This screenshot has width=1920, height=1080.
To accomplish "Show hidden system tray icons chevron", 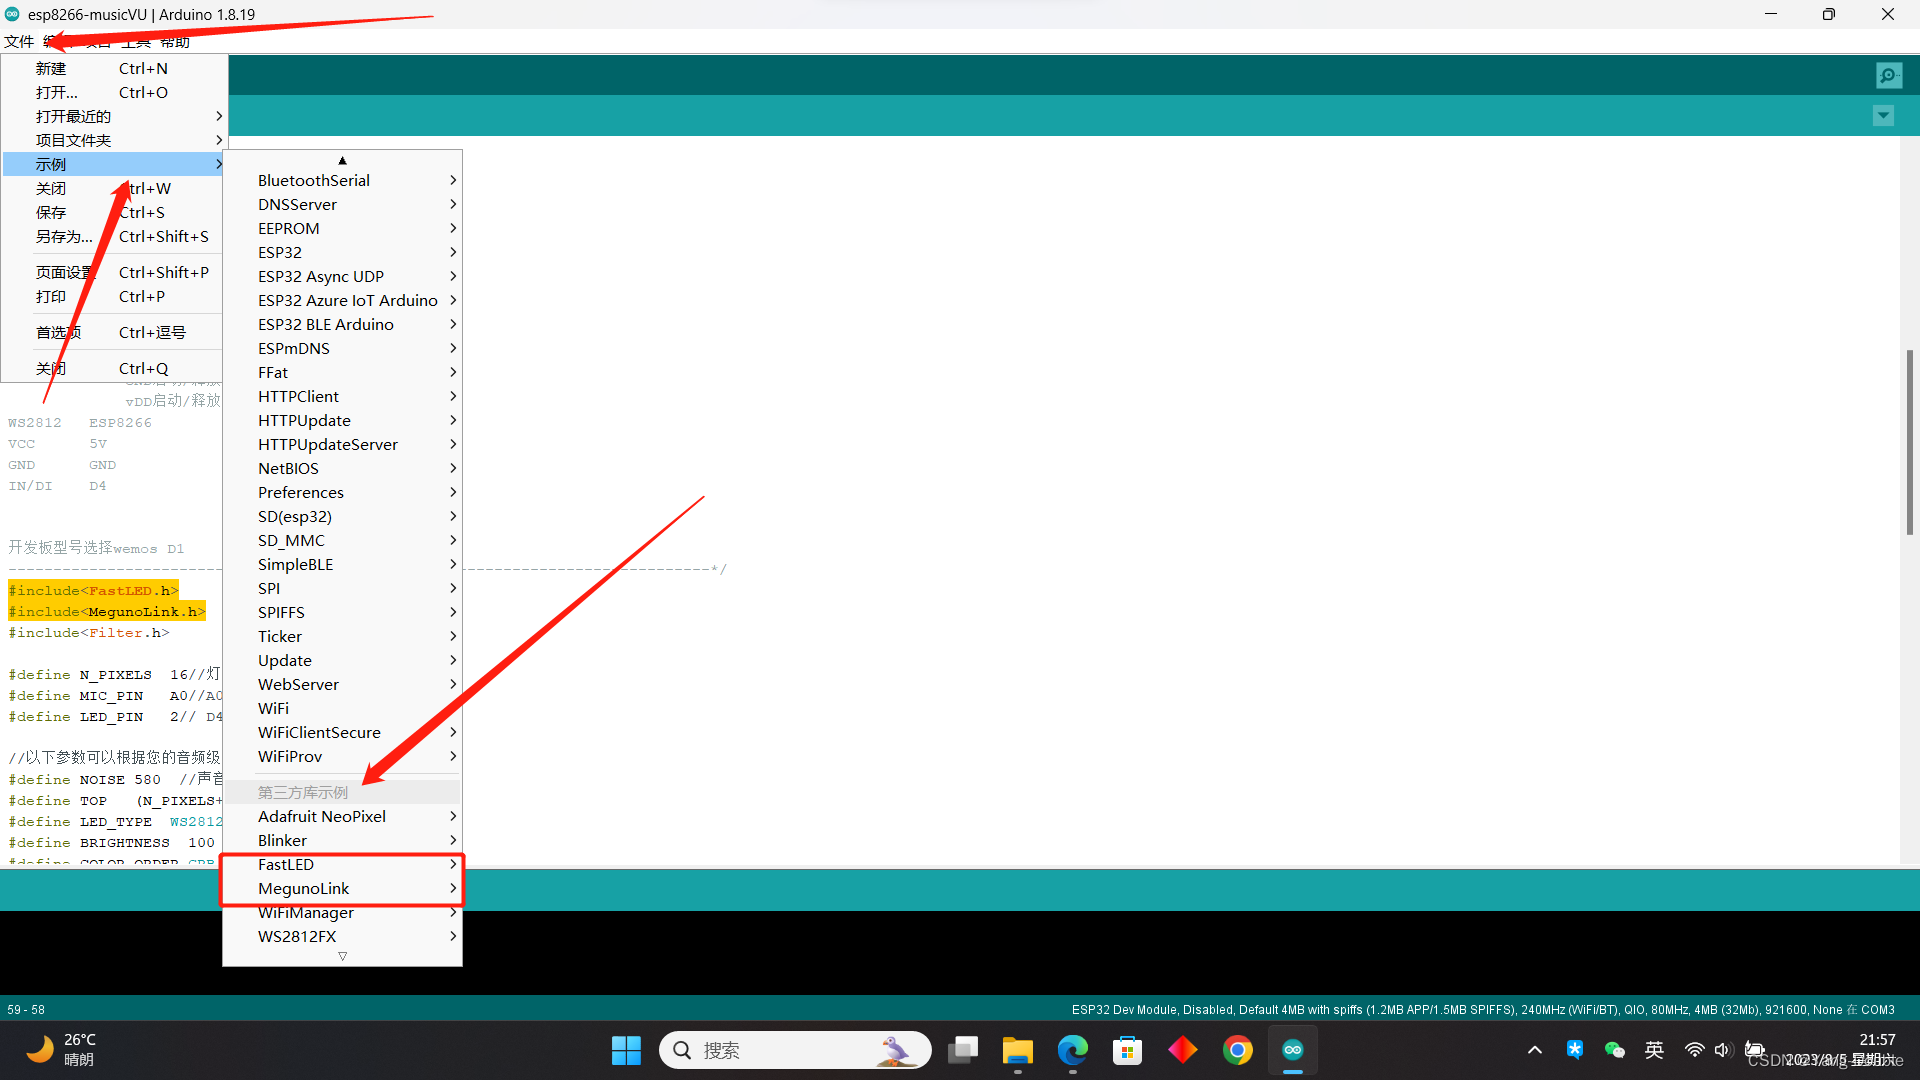I will 1534,1050.
